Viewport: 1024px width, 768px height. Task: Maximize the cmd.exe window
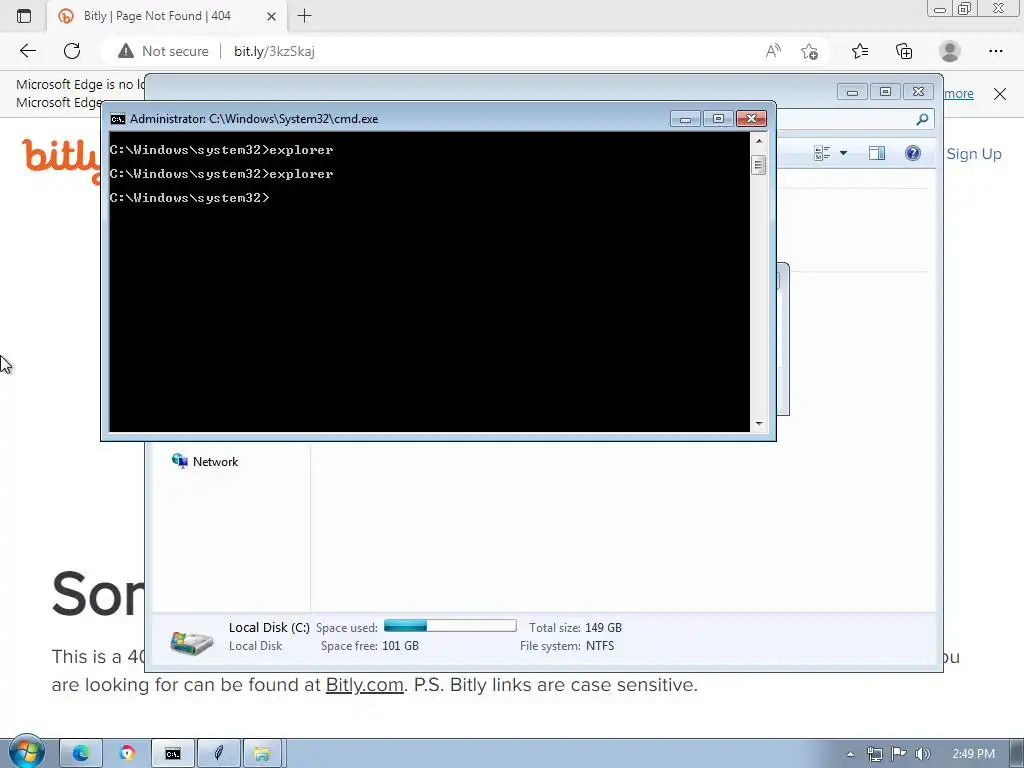click(x=718, y=119)
